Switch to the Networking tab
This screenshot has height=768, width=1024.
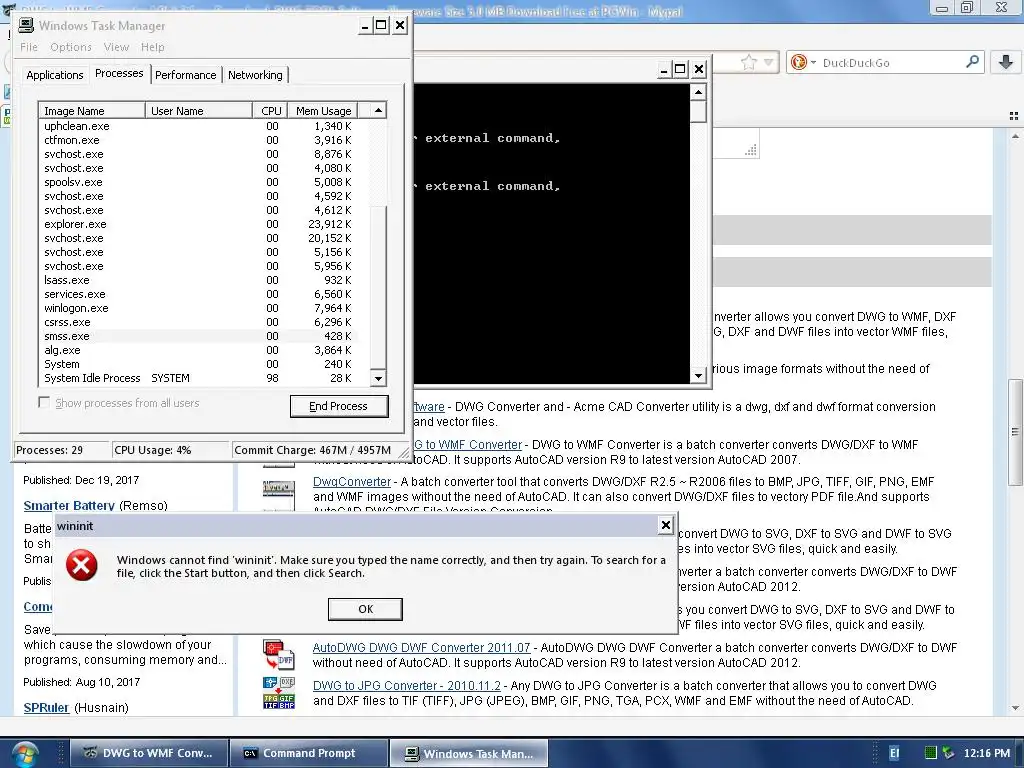(x=255, y=75)
